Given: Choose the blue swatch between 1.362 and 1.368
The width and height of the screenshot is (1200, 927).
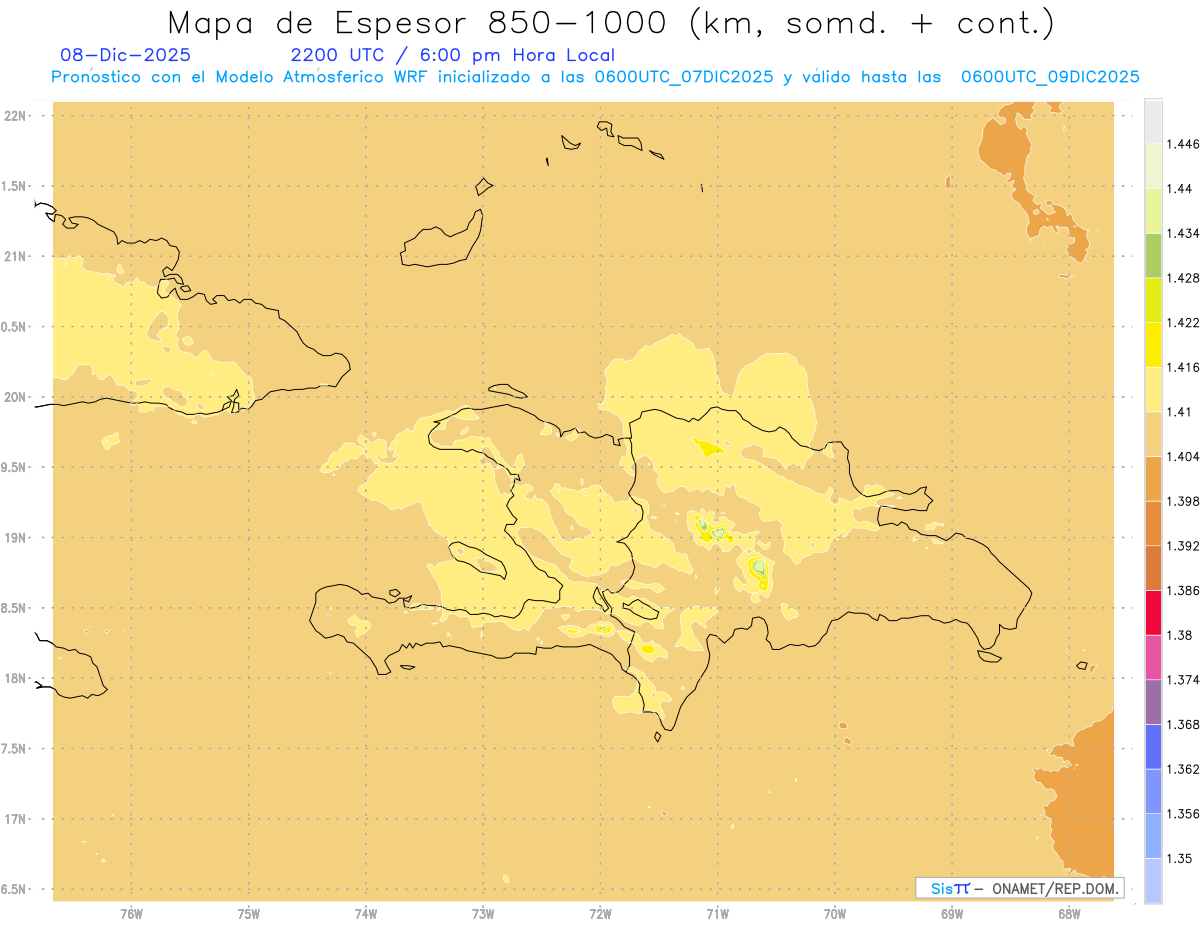Looking at the screenshot, I should pyautogui.click(x=1153, y=747).
